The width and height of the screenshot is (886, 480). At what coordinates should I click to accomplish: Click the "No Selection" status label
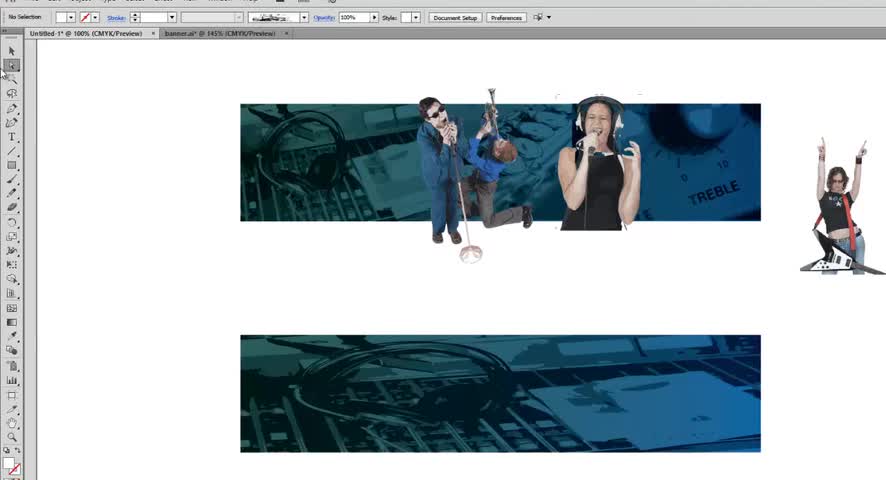25,17
